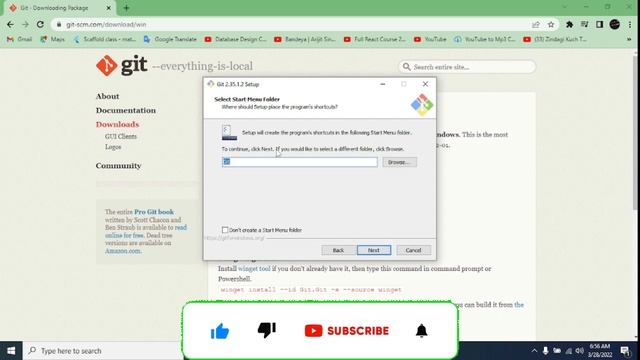Click Next in the Git Setup dialog

coord(374,250)
